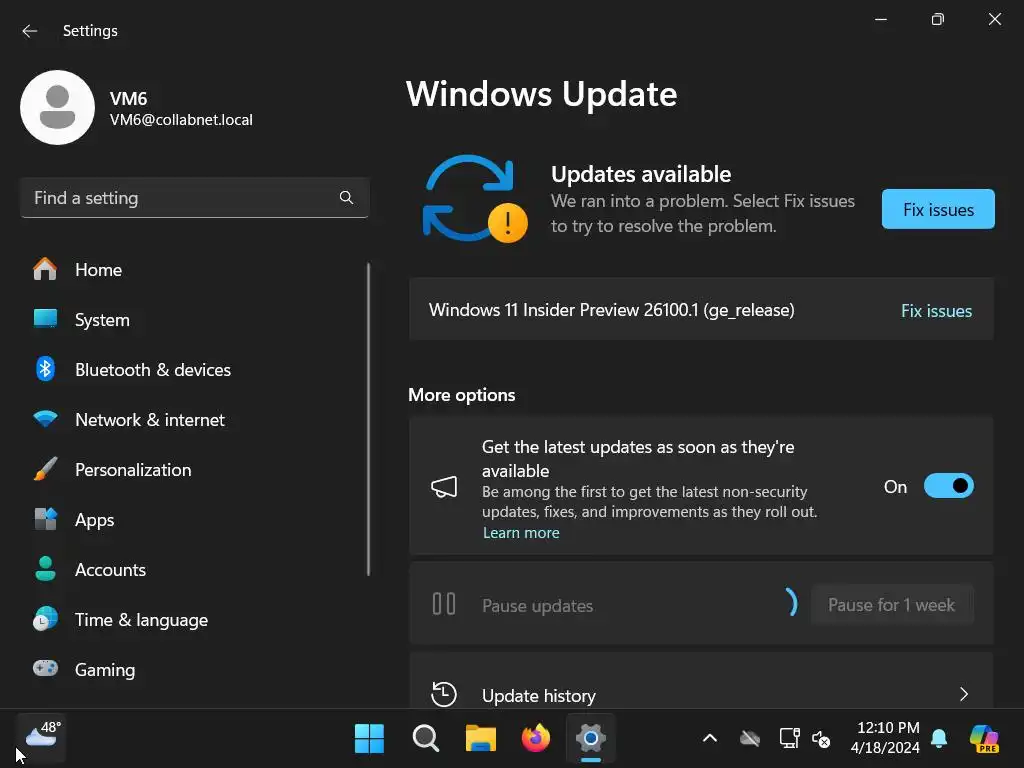The image size is (1024, 768).
Task: Click the Windows 11 Insider Preview 26100.1 text
Action: 611,310
